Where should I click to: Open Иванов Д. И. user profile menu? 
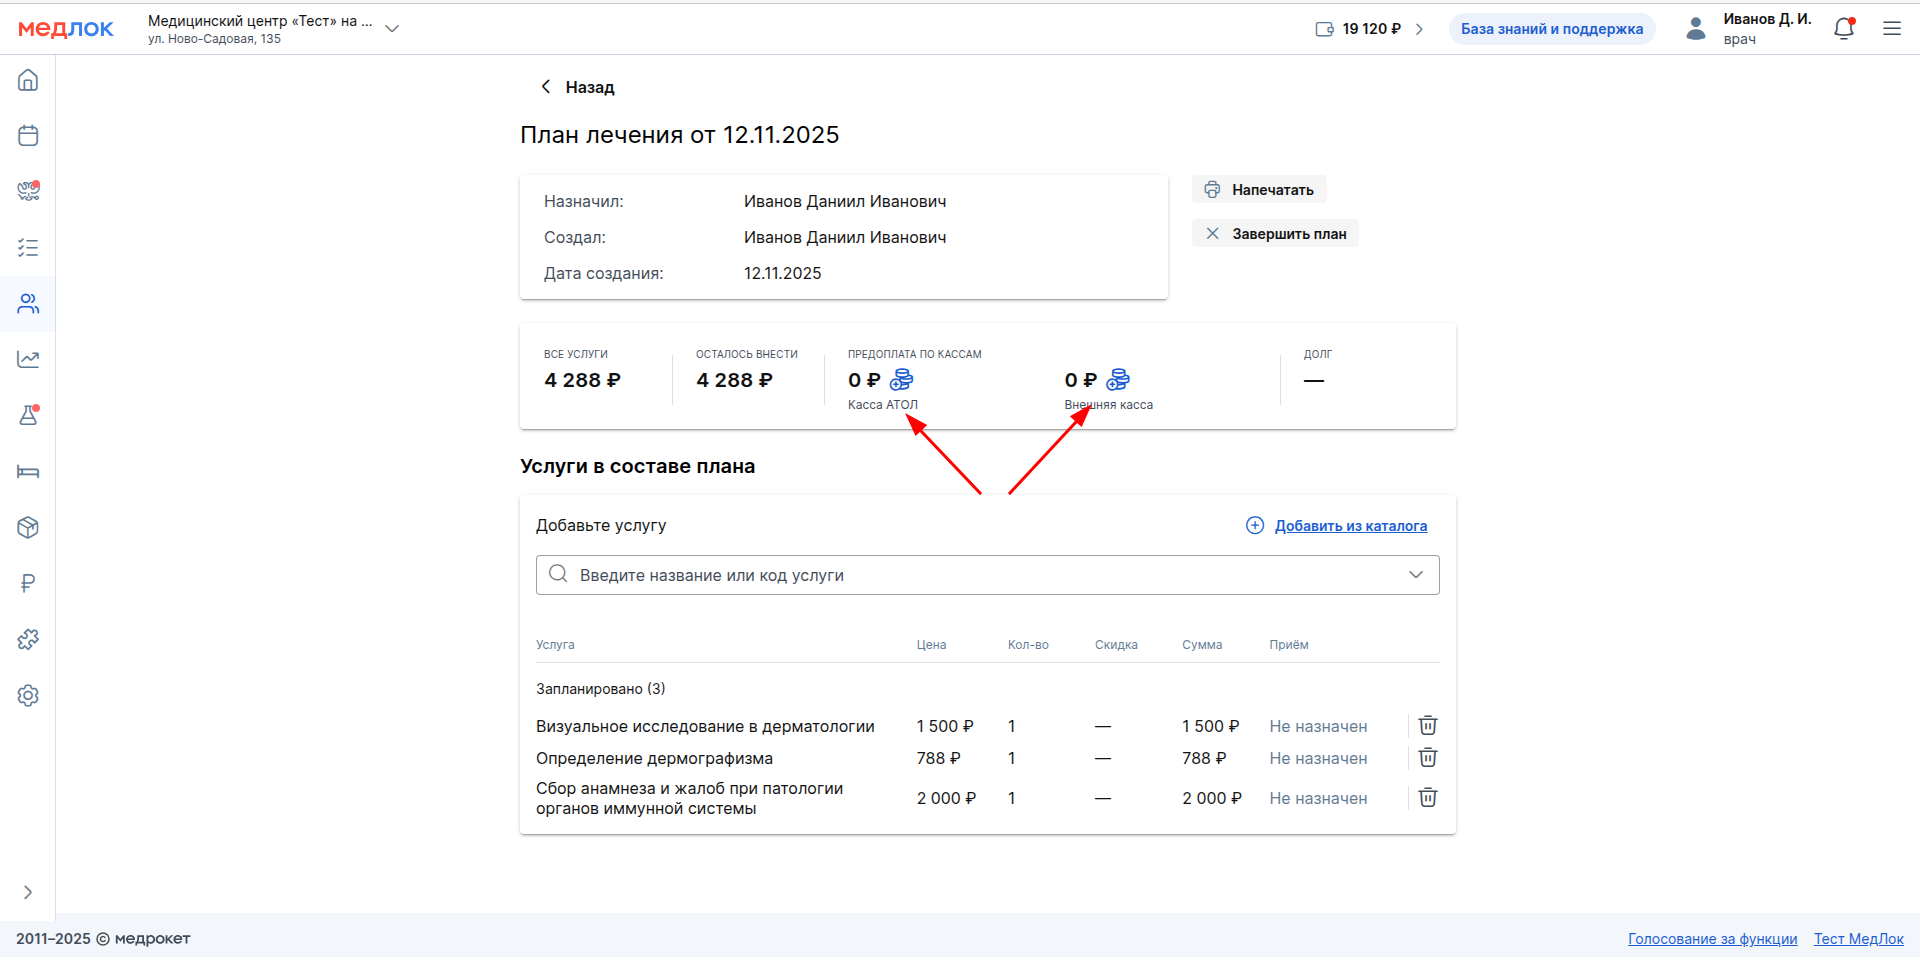[1750, 29]
